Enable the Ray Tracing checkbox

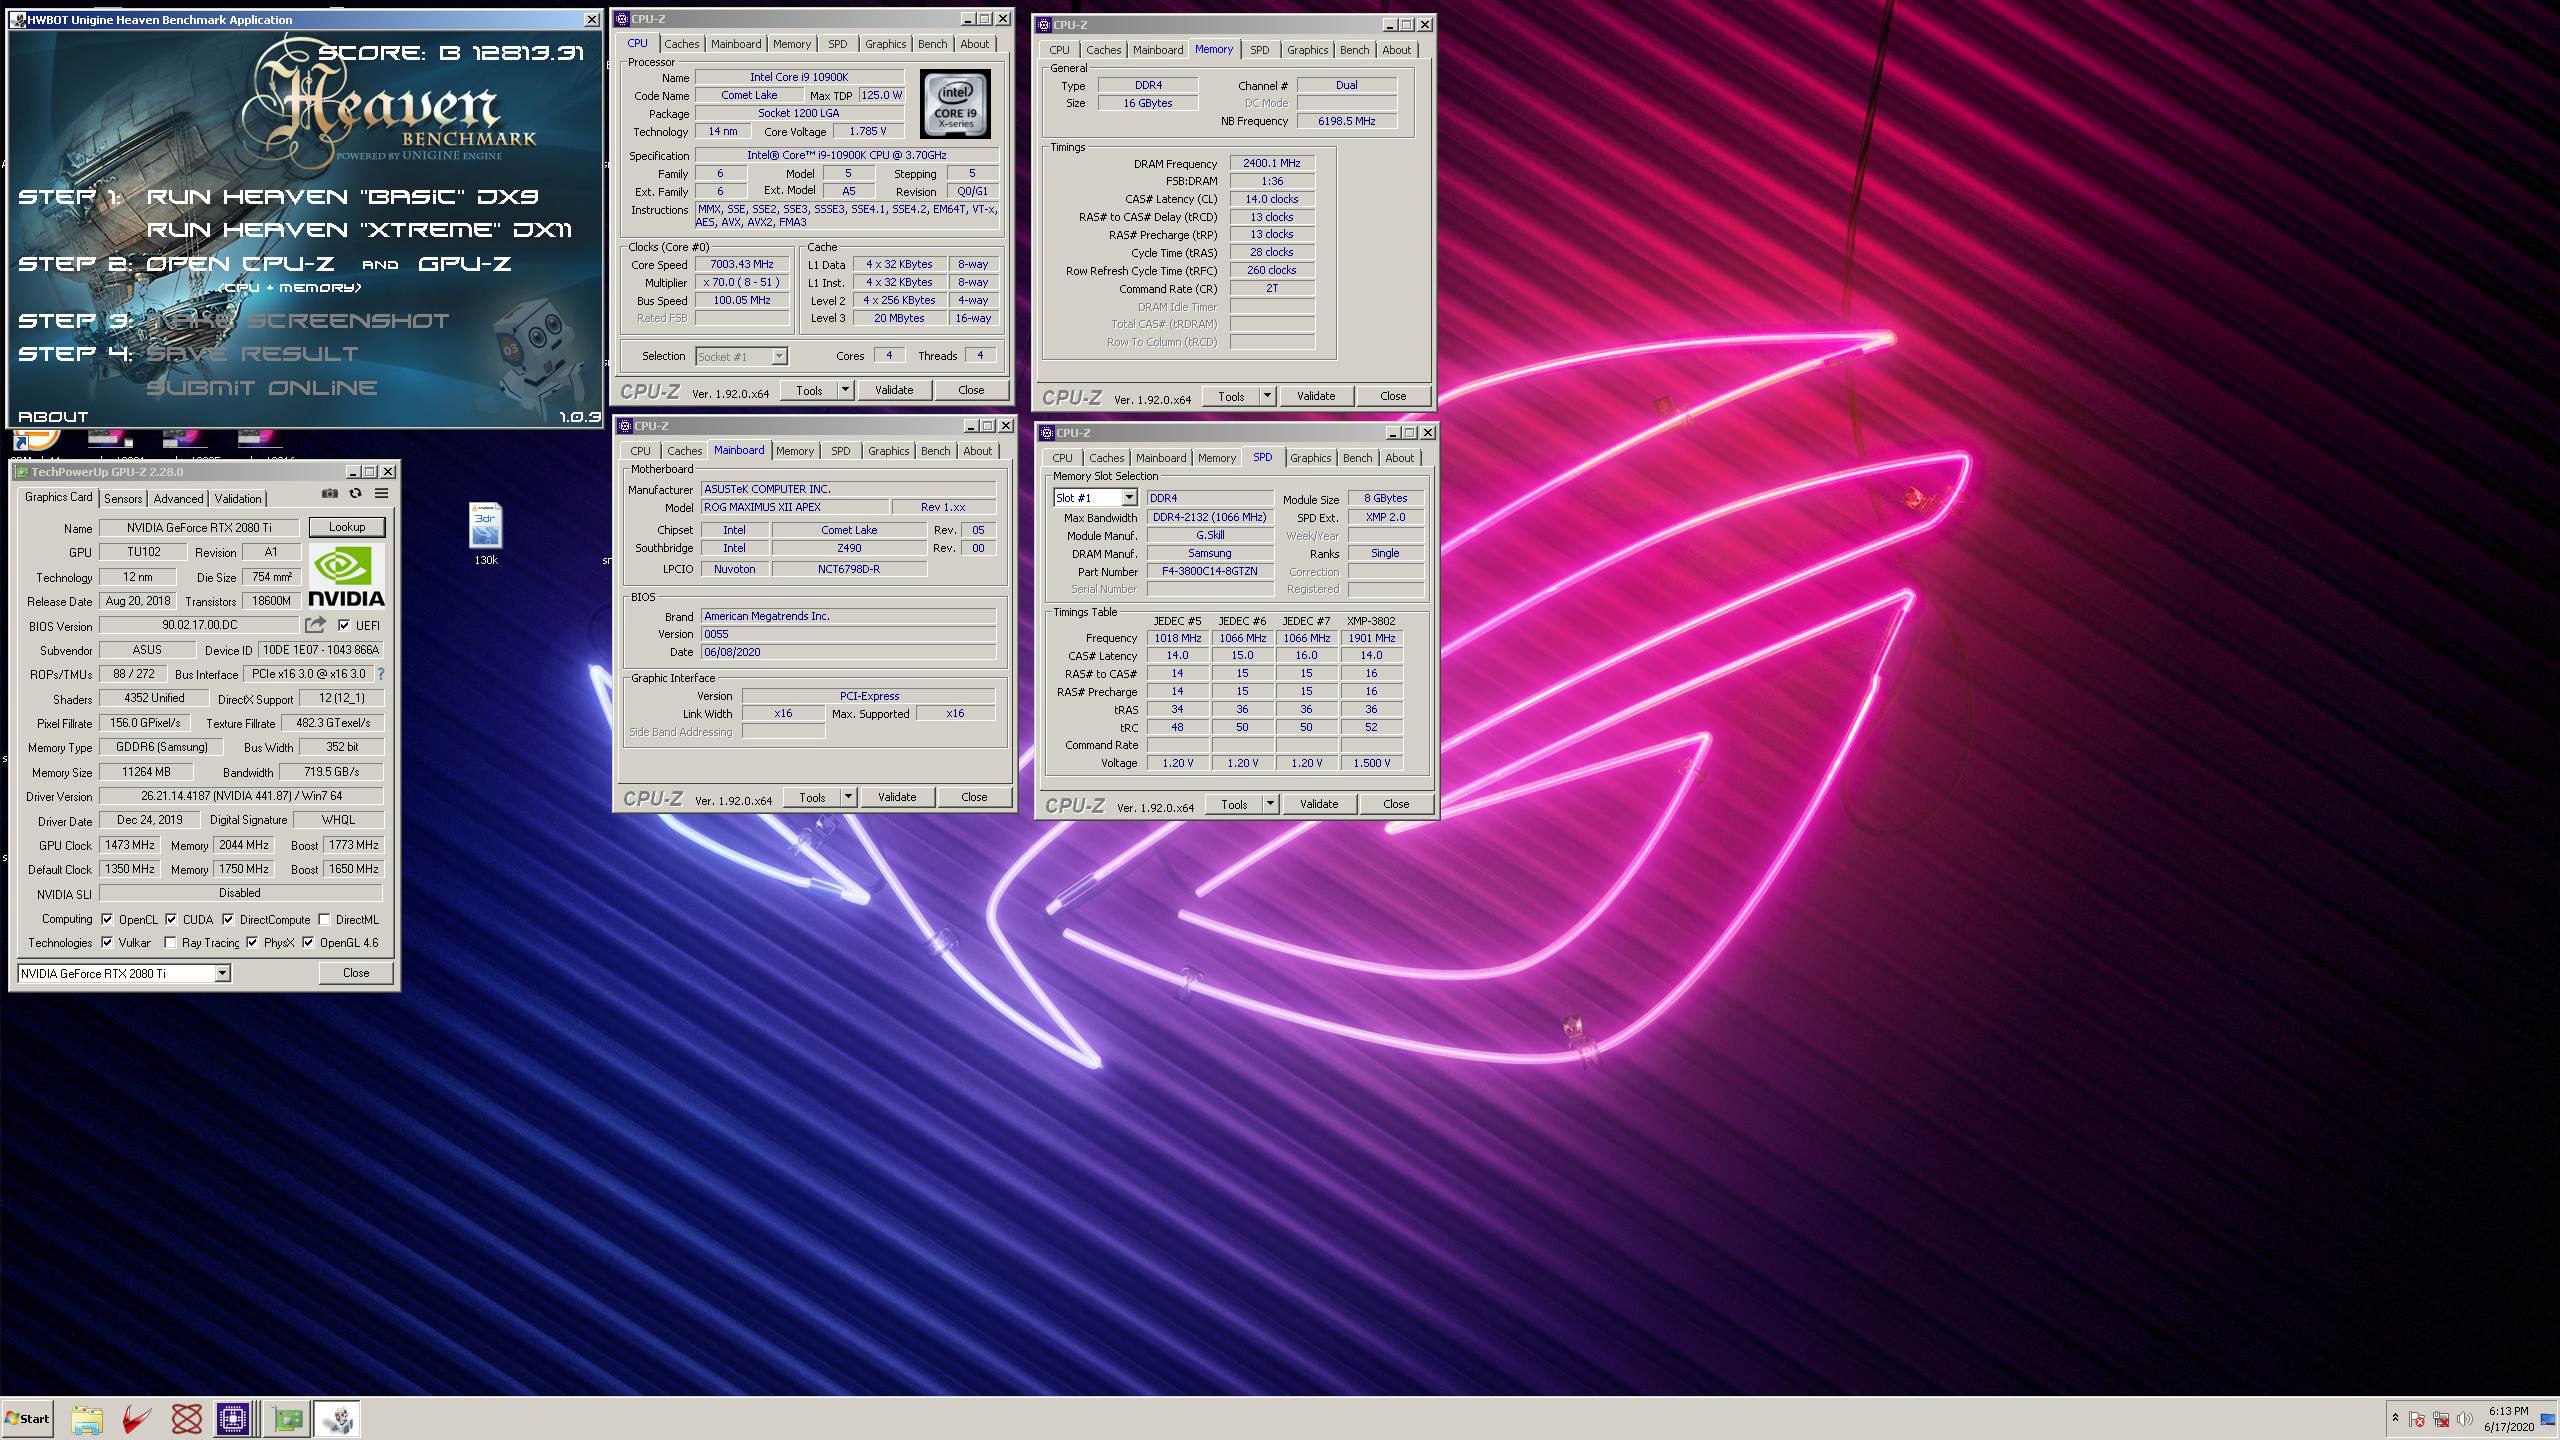[x=170, y=942]
